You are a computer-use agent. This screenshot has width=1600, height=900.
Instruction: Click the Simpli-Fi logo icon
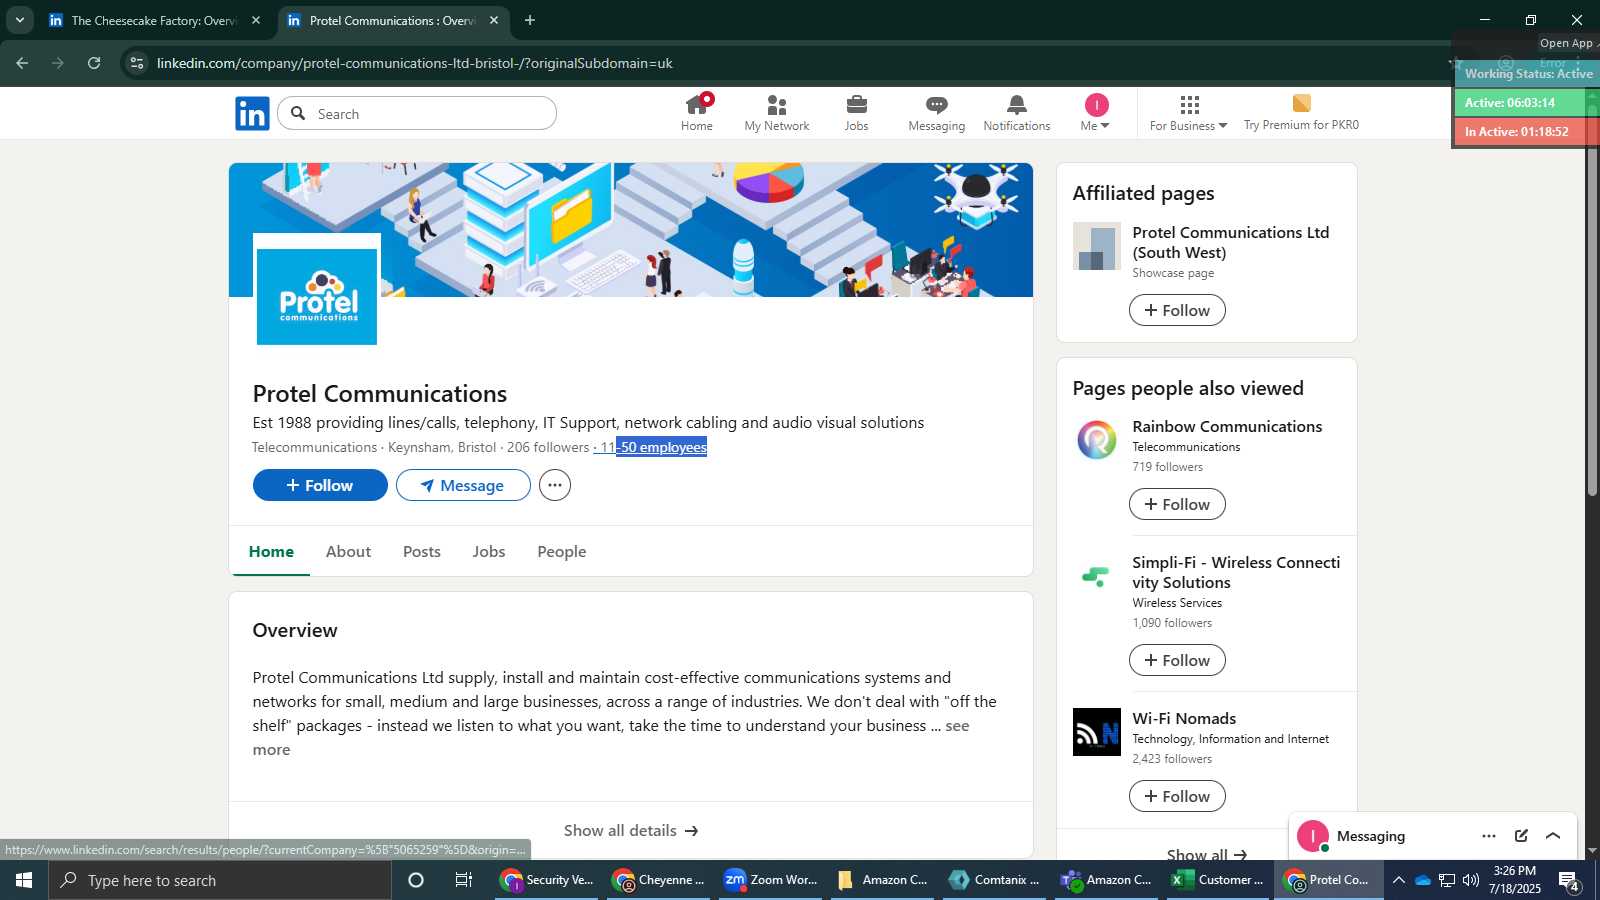click(1097, 576)
